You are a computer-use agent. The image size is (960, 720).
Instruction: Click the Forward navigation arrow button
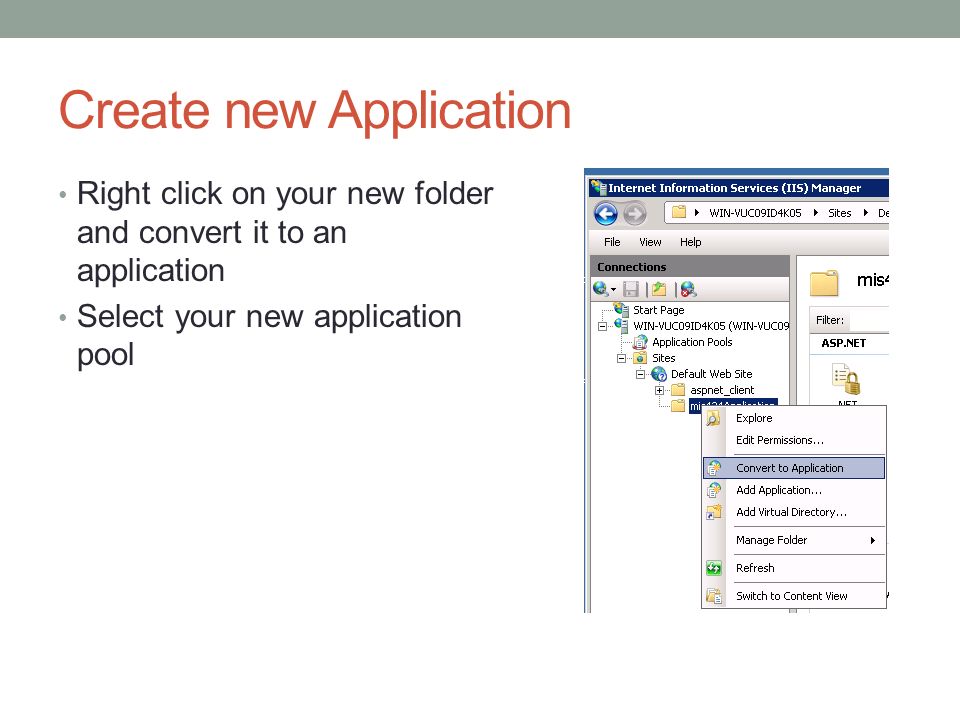click(x=635, y=214)
